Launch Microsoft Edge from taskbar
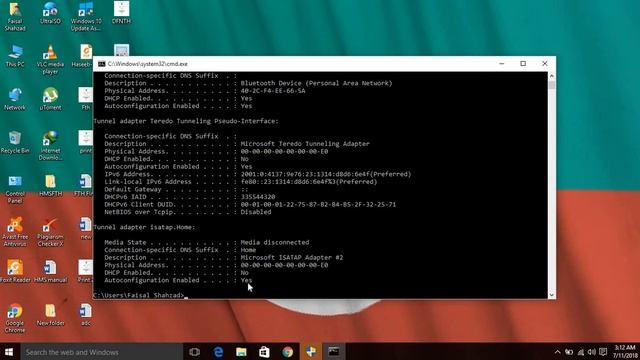The height and width of the screenshot is (360, 640). (218, 352)
